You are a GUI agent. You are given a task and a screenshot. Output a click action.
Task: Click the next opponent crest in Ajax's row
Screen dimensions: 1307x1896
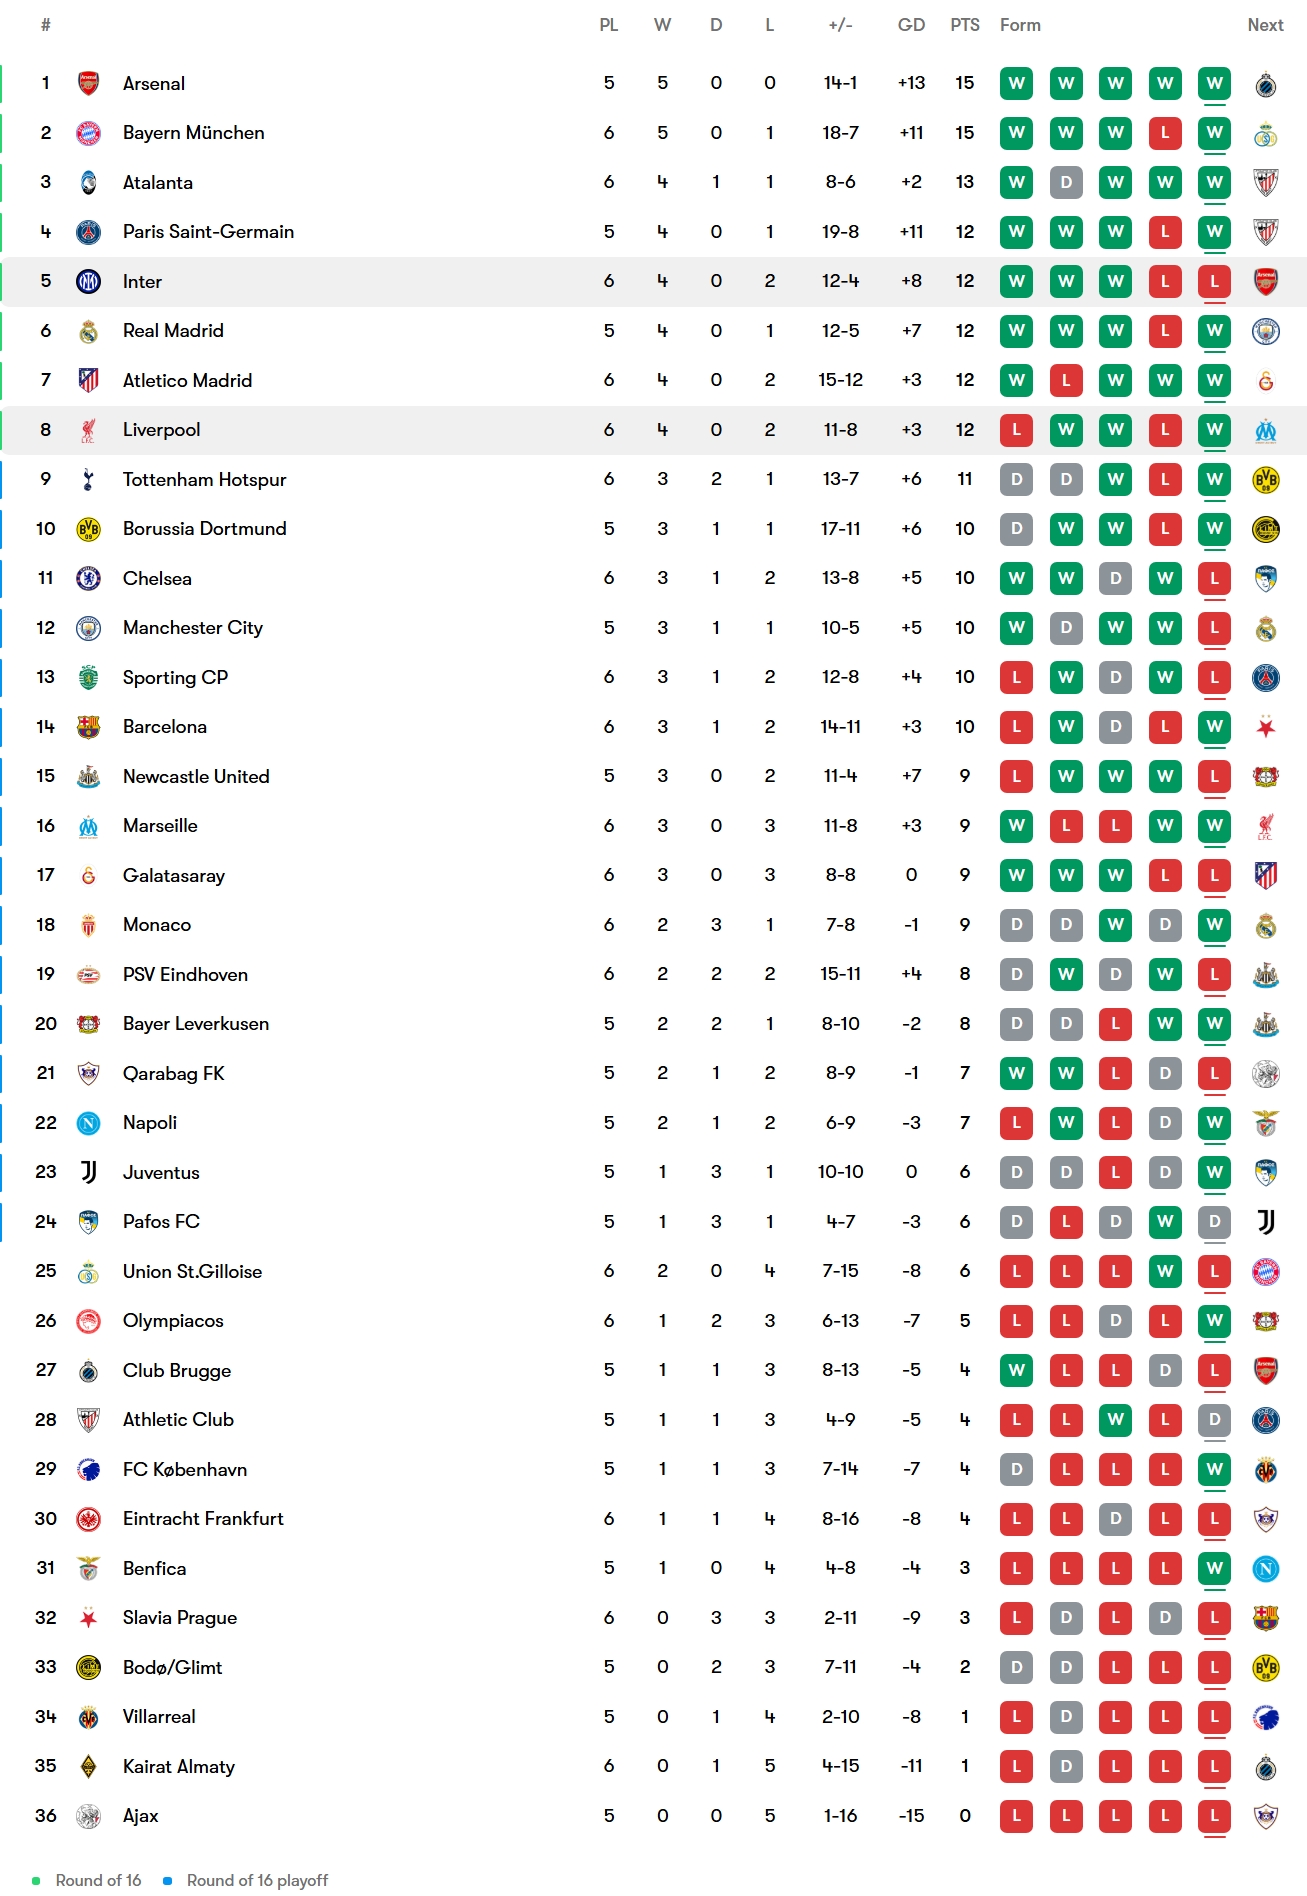tap(1265, 1816)
